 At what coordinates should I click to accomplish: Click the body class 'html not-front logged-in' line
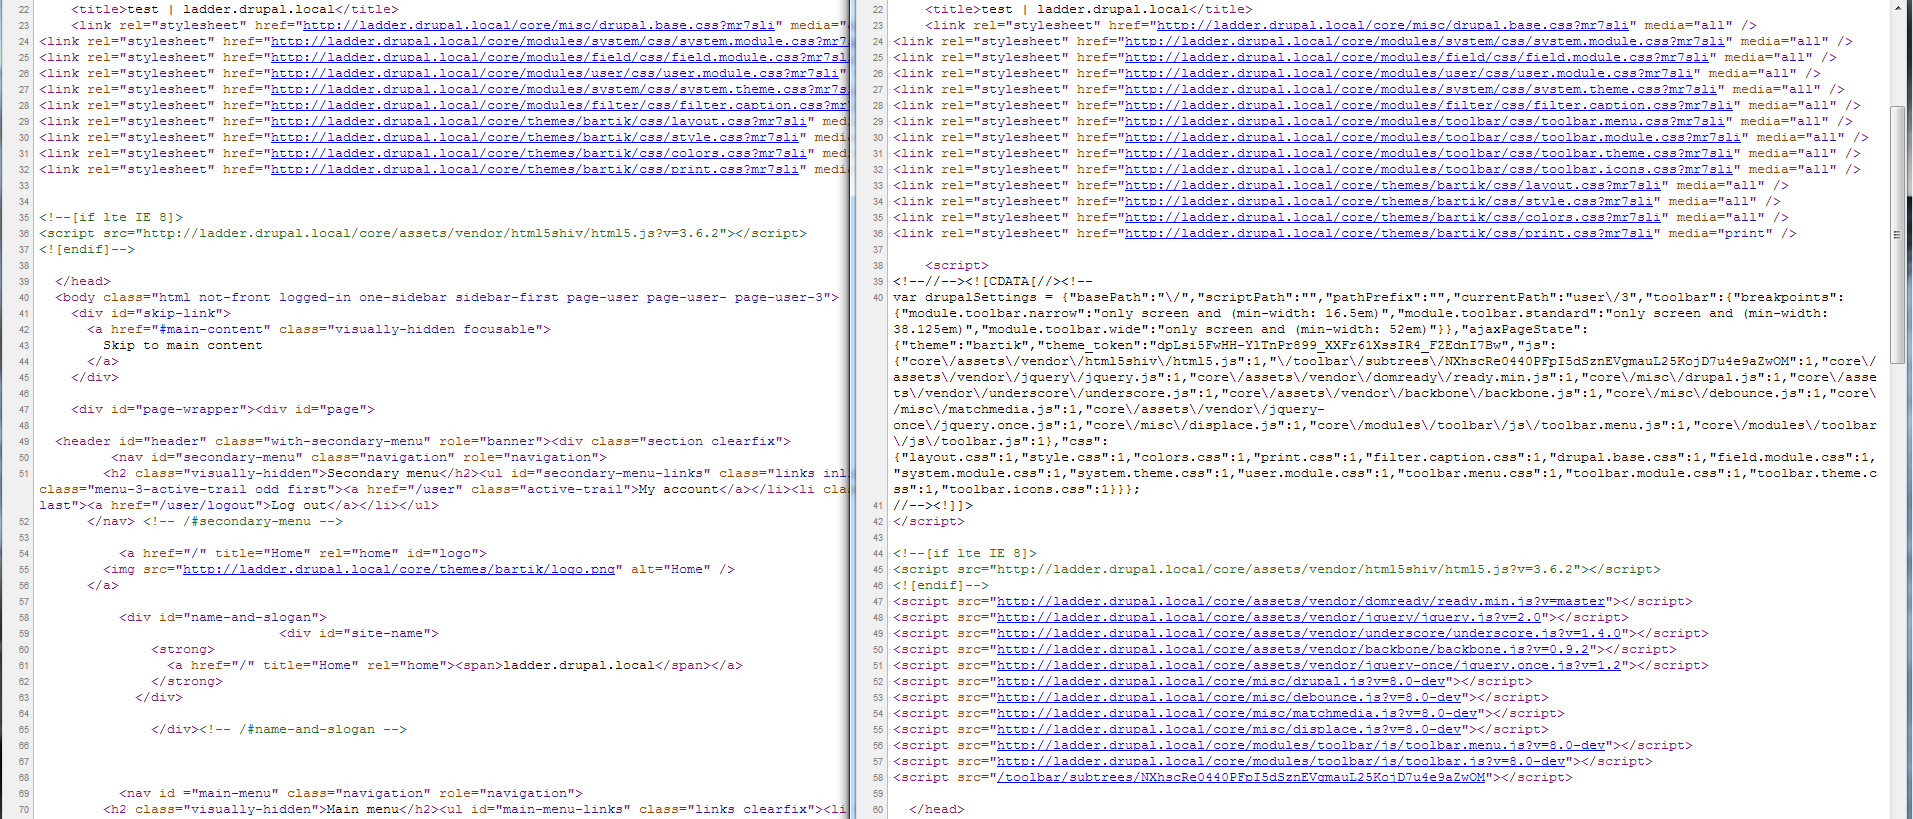coord(447,297)
